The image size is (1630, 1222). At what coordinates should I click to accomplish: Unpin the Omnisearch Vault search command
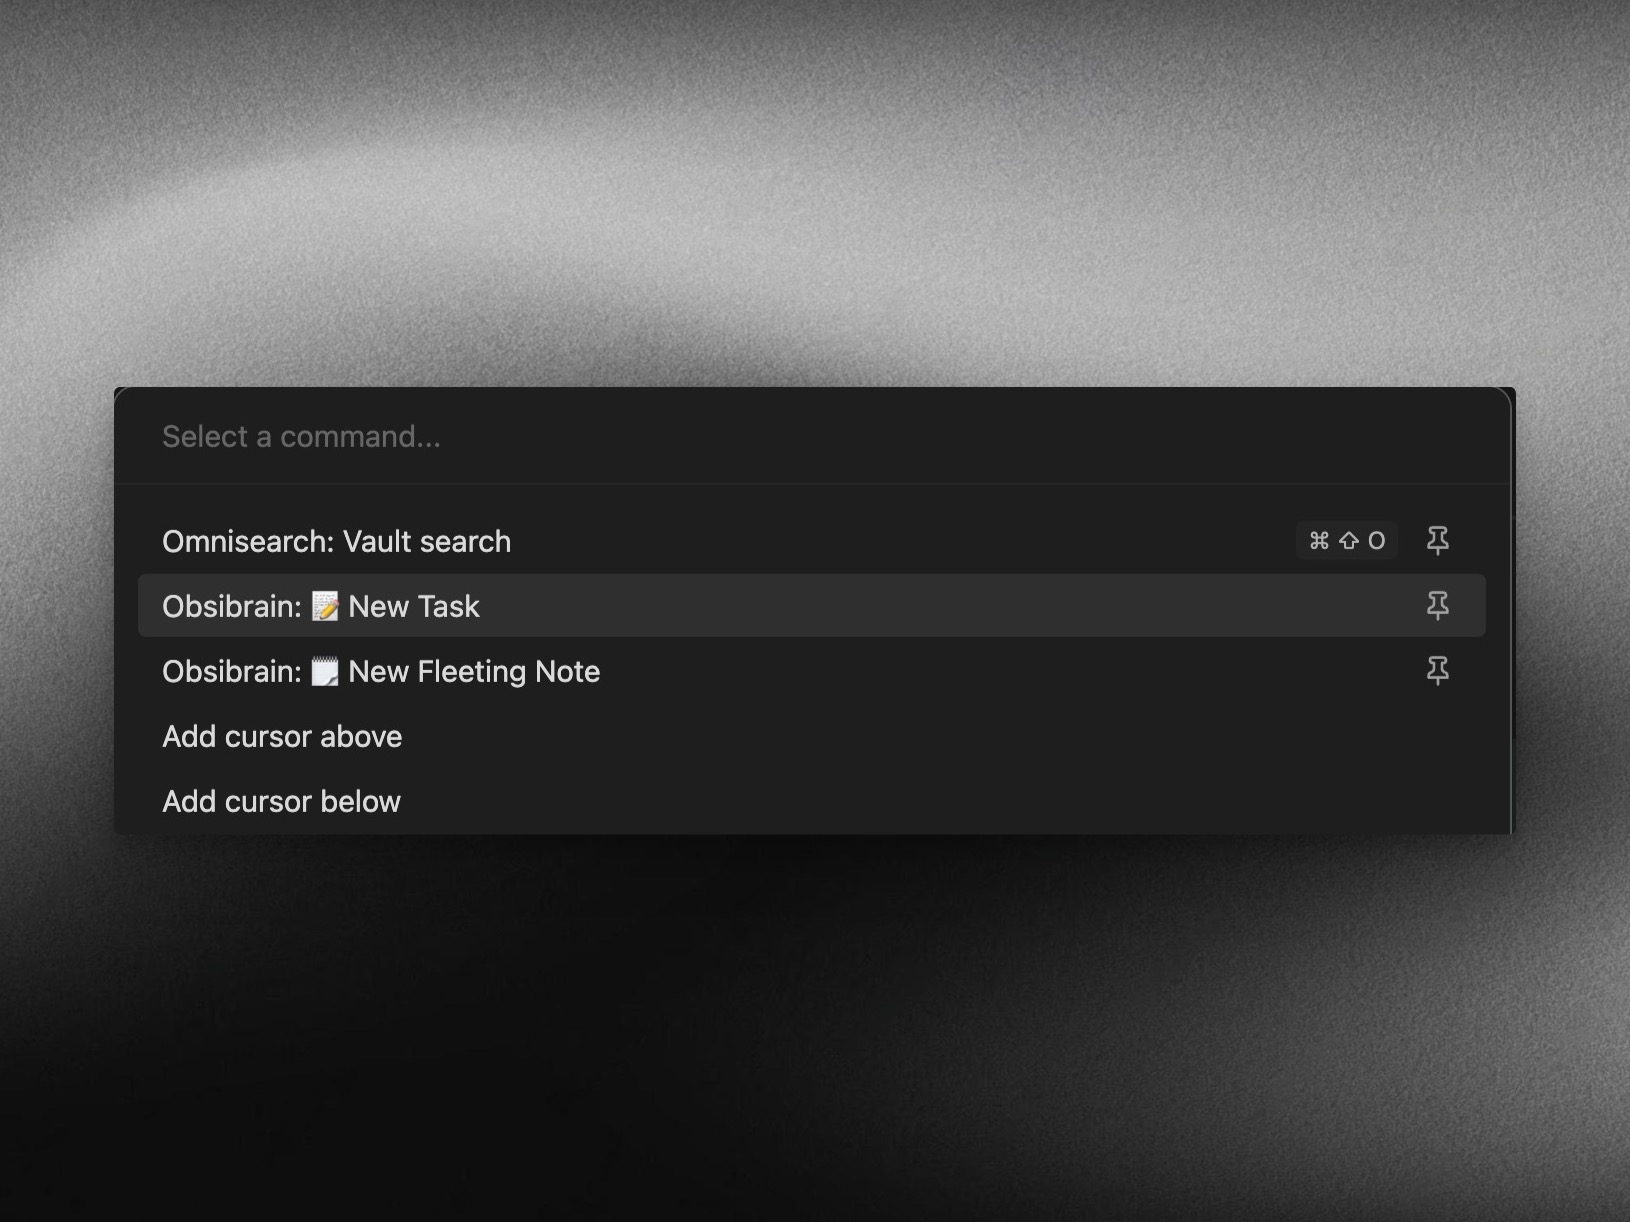(1437, 541)
